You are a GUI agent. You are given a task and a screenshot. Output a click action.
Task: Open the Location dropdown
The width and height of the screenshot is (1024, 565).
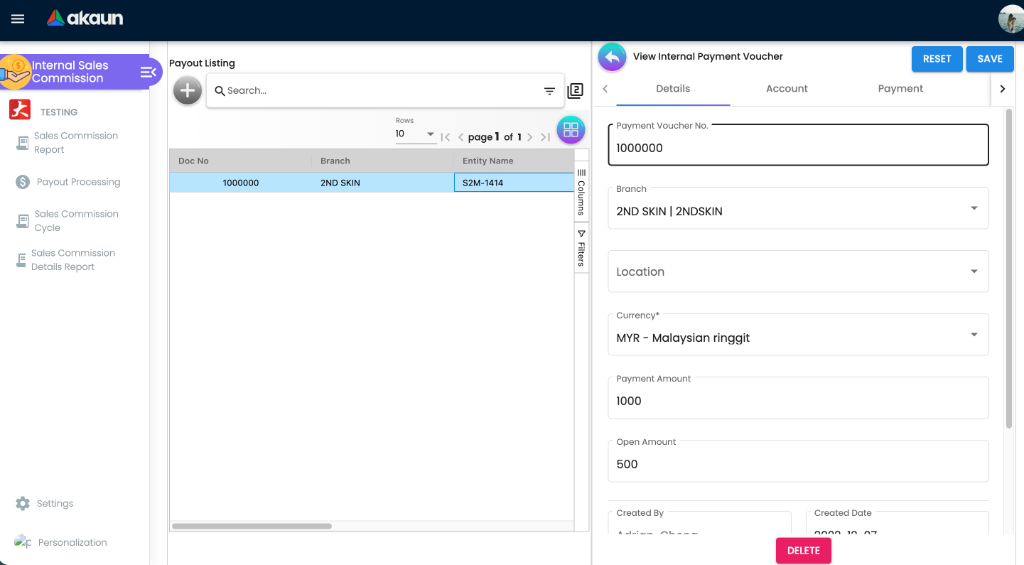click(x=798, y=271)
